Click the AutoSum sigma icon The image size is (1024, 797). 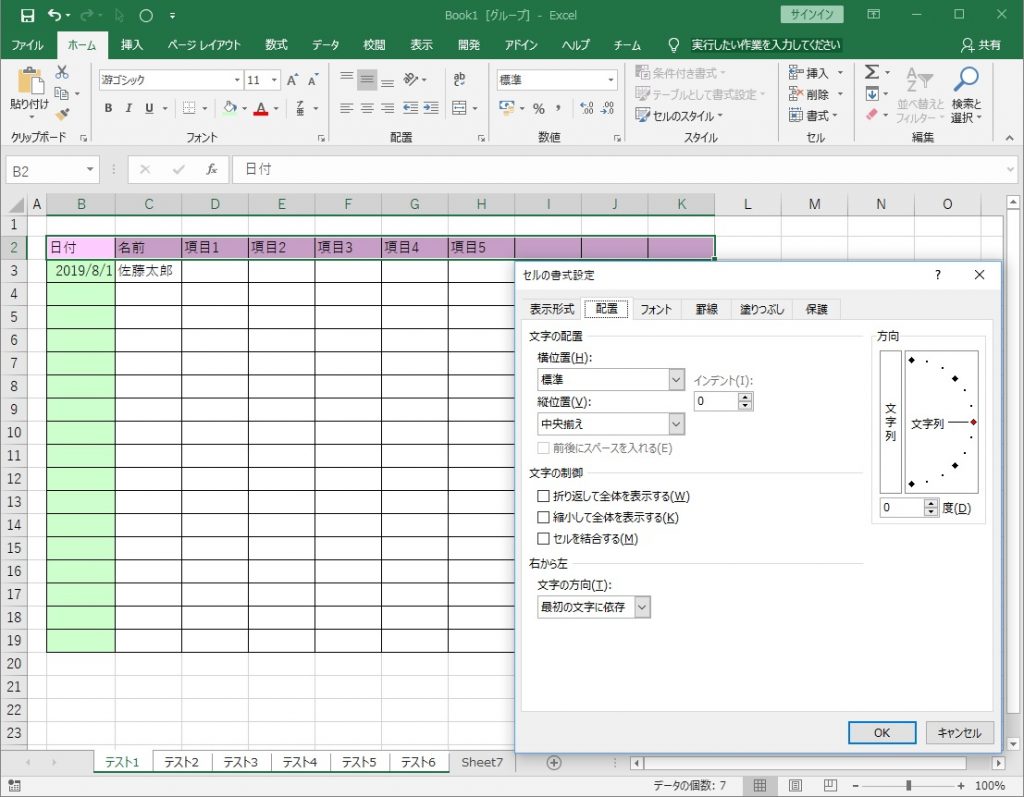point(872,72)
